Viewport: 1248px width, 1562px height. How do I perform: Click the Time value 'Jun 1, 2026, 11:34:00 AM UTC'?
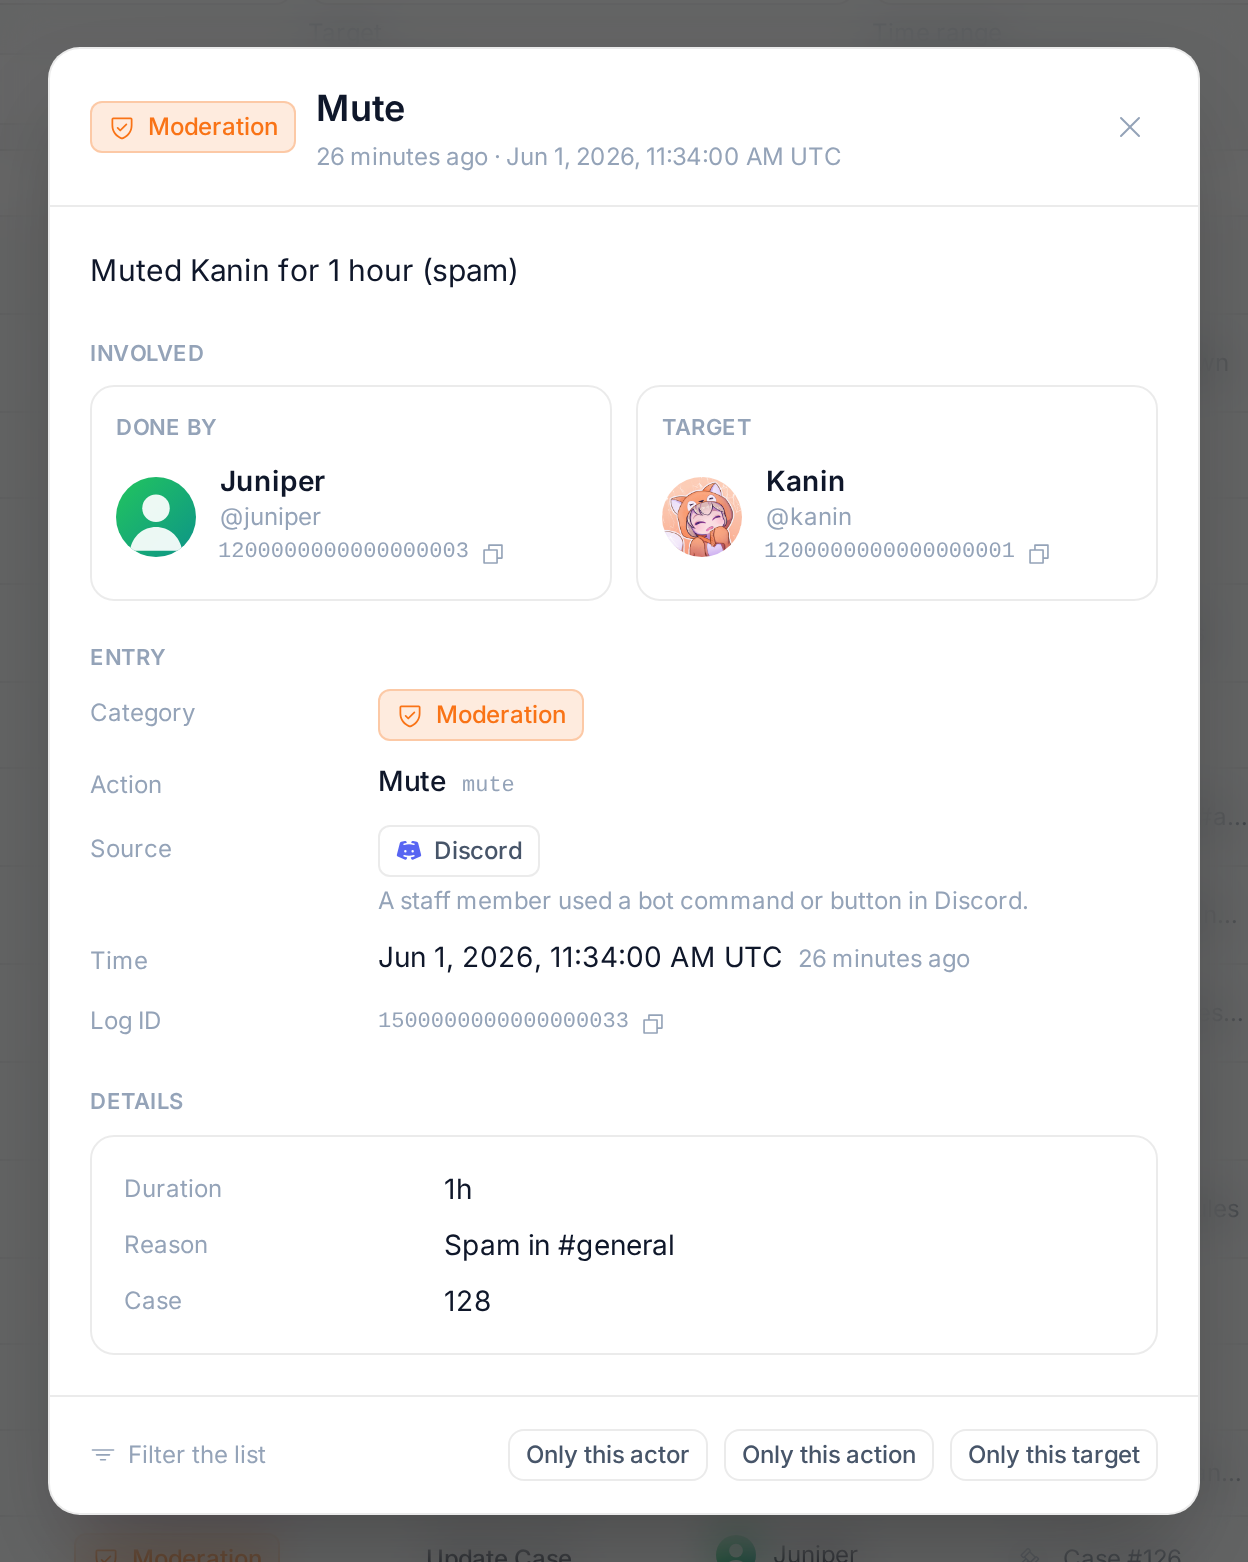(x=580, y=957)
